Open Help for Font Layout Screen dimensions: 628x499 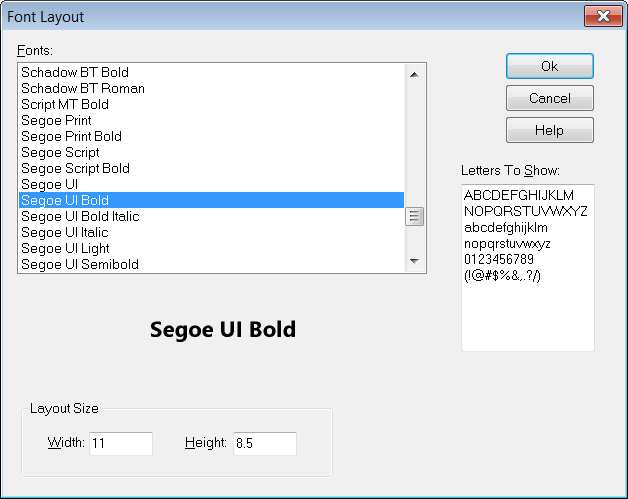point(549,130)
